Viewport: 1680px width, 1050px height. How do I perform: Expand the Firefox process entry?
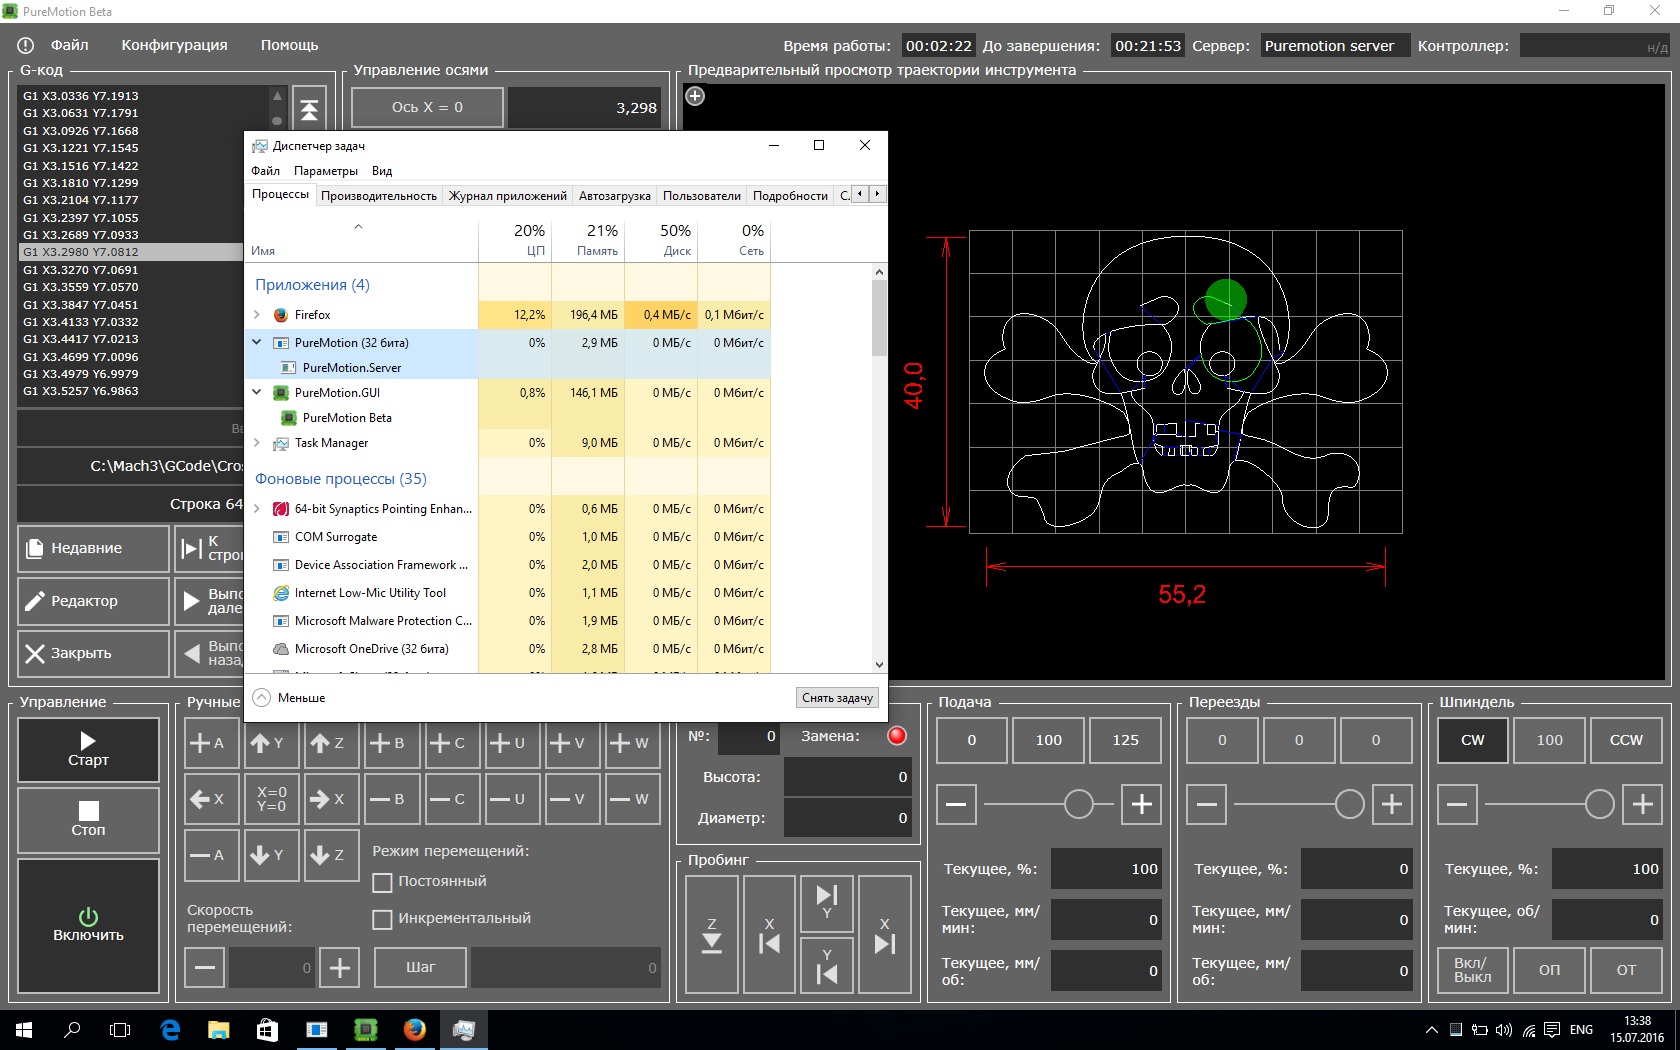257,315
